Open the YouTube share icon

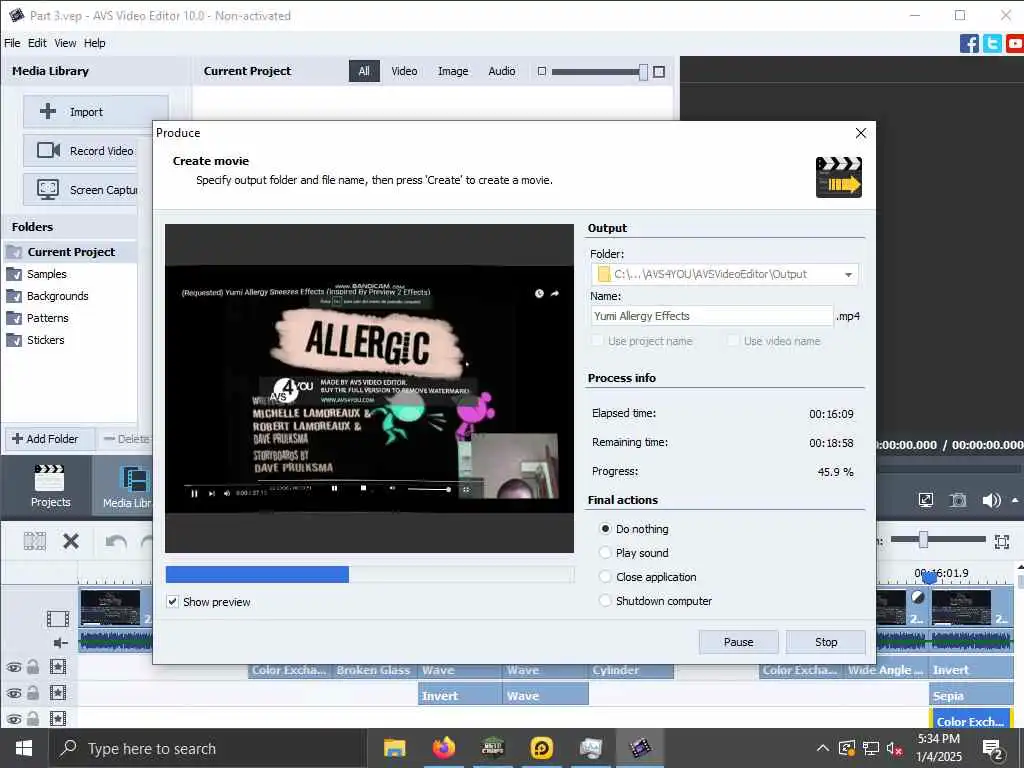click(1015, 43)
